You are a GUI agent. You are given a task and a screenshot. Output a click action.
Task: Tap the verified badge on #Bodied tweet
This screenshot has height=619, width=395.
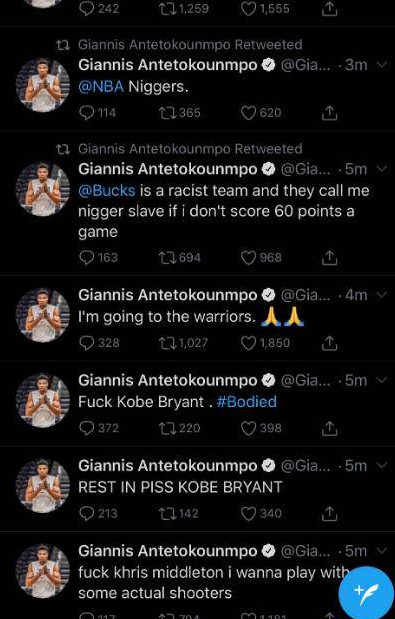[x=269, y=380]
